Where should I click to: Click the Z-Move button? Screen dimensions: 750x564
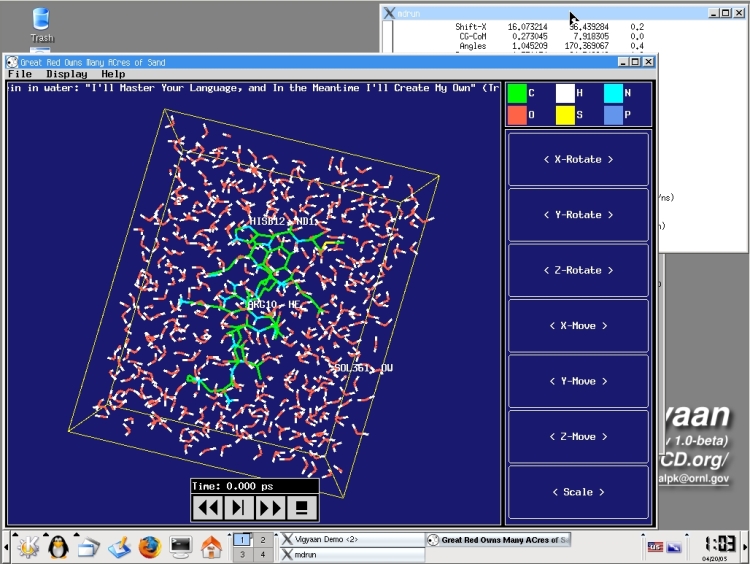pos(579,437)
